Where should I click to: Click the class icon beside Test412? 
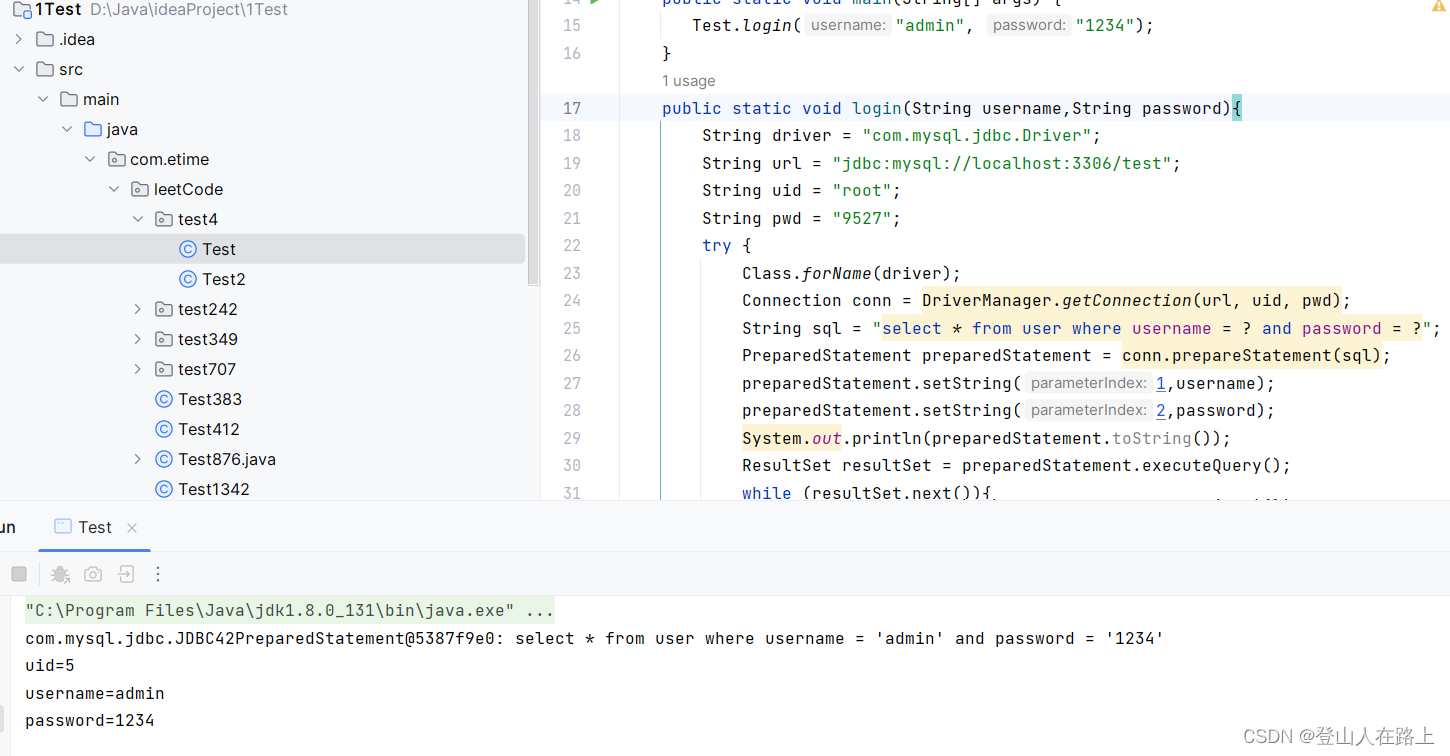pyautogui.click(x=164, y=429)
